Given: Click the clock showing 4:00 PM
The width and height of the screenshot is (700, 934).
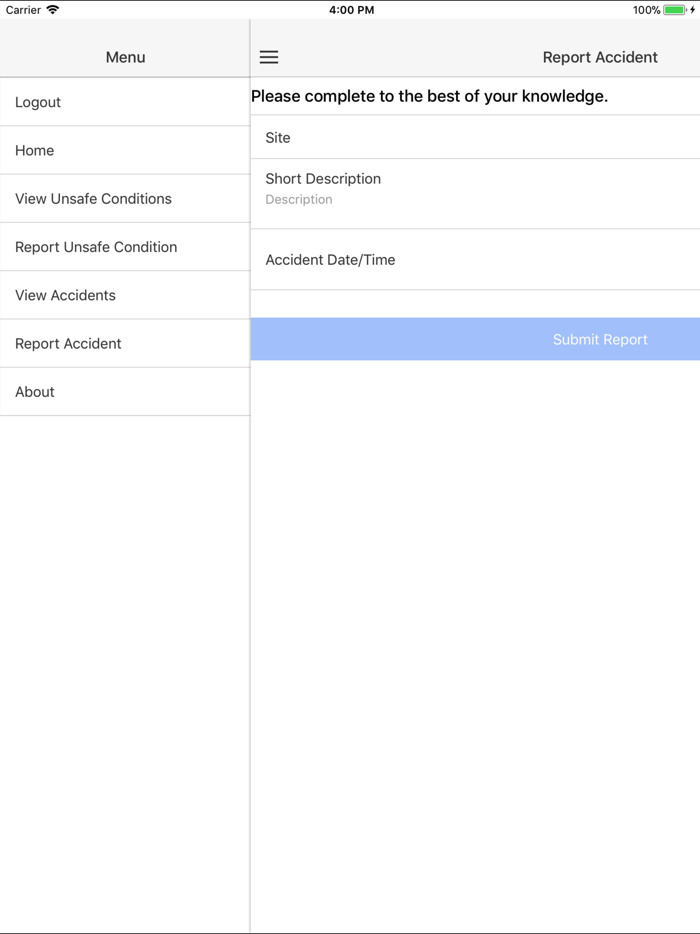Looking at the screenshot, I should pyautogui.click(x=351, y=10).
